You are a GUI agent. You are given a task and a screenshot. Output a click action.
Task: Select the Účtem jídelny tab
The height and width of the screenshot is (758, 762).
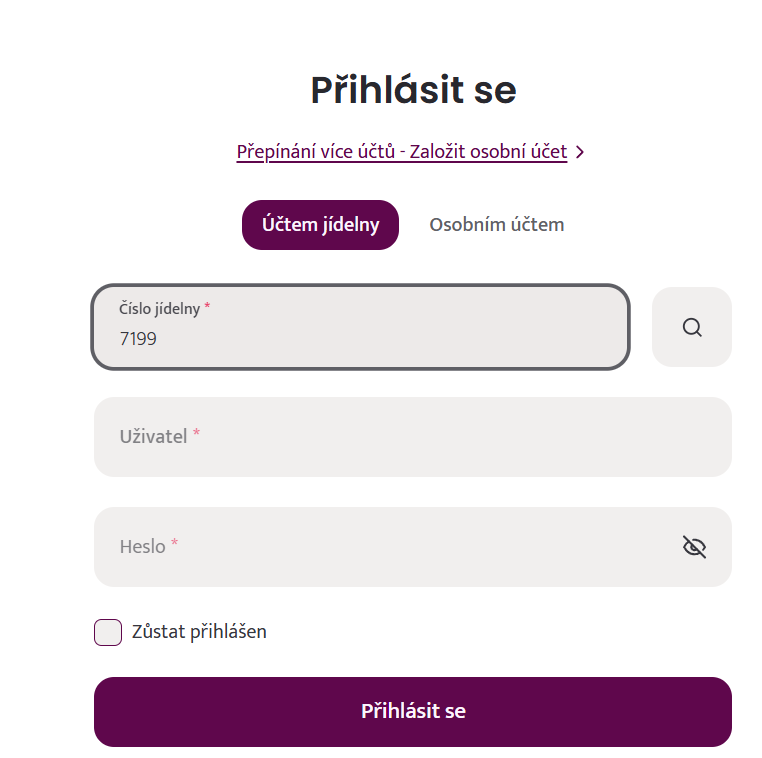[320, 225]
